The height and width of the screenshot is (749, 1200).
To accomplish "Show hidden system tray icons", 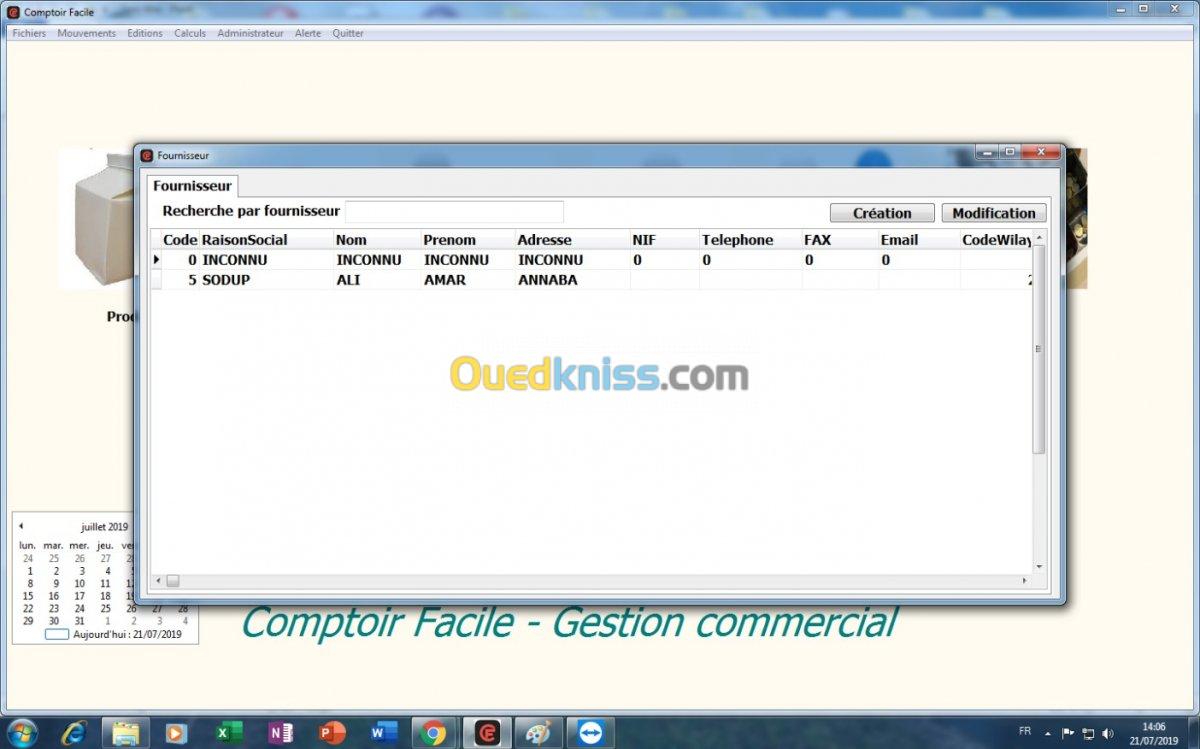I will pos(1047,733).
